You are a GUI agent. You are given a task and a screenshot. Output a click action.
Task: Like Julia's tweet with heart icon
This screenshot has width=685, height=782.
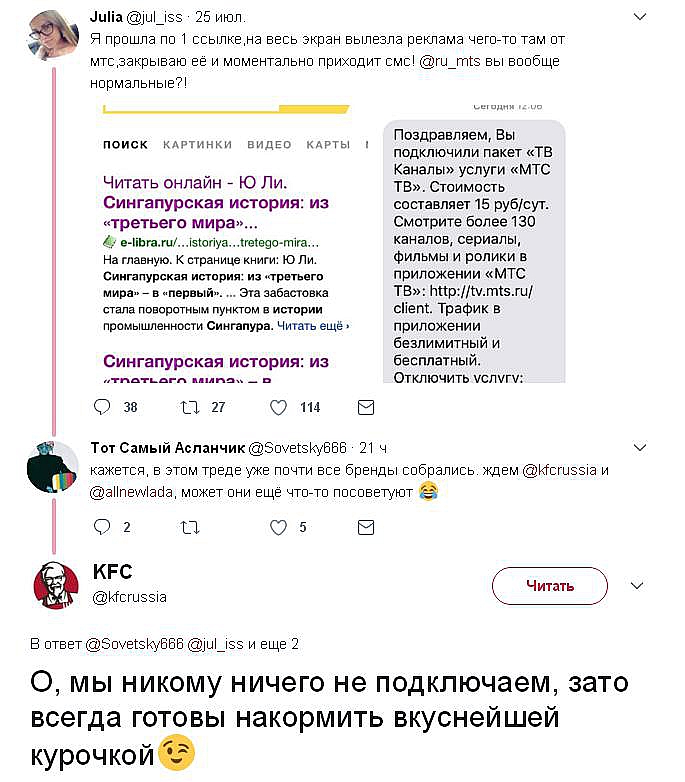[280, 407]
